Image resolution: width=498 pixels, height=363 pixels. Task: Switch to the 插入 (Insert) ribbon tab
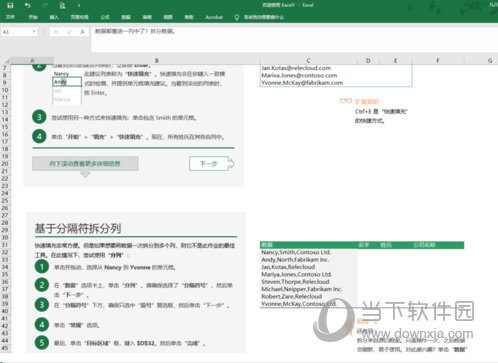pos(54,17)
